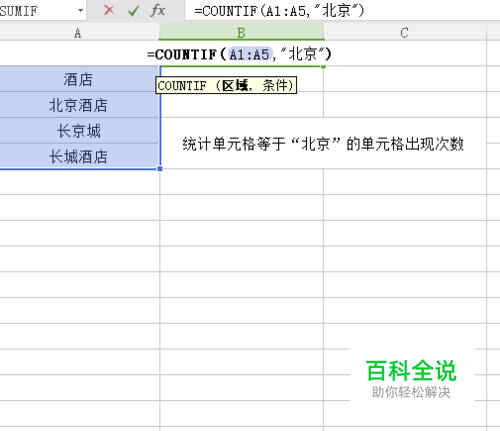Screen dimensions: 500x431
Task: Confirm formula with the green checkmark
Action: [133, 11]
